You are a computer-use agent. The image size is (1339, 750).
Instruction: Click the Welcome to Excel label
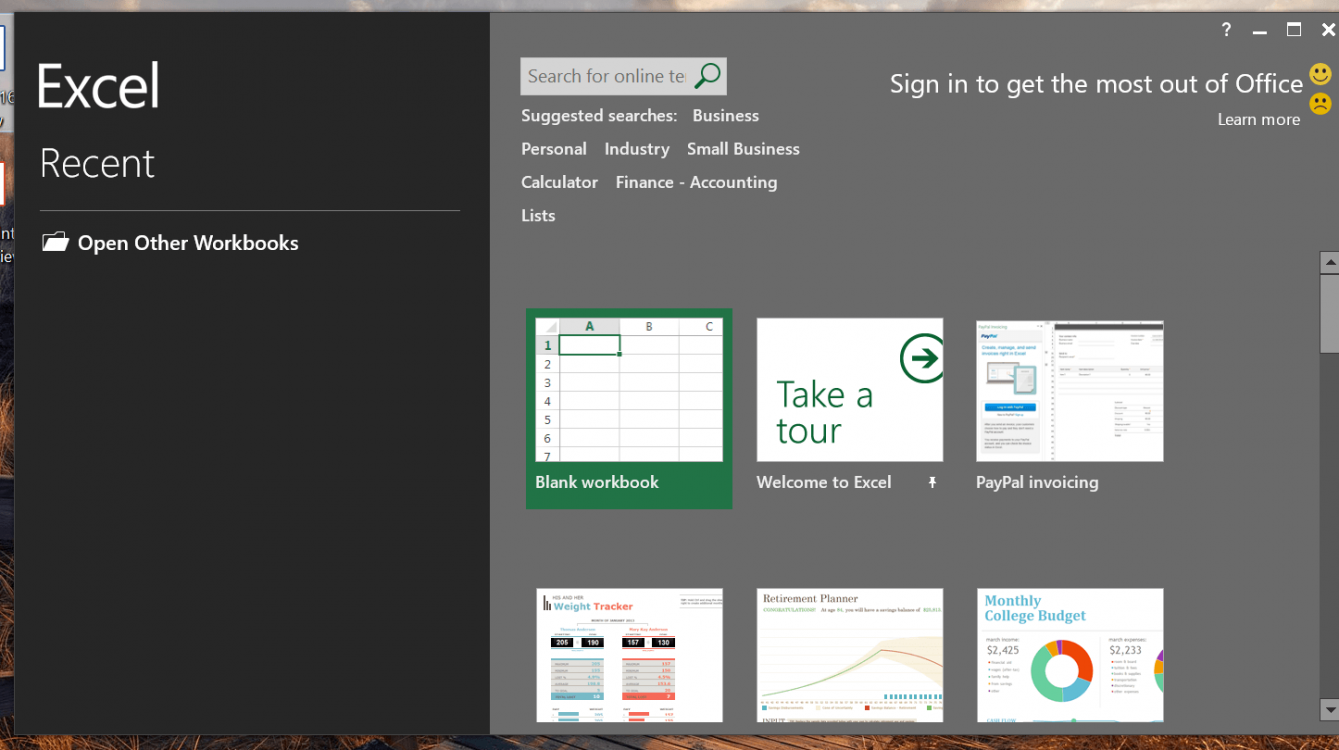tap(823, 482)
